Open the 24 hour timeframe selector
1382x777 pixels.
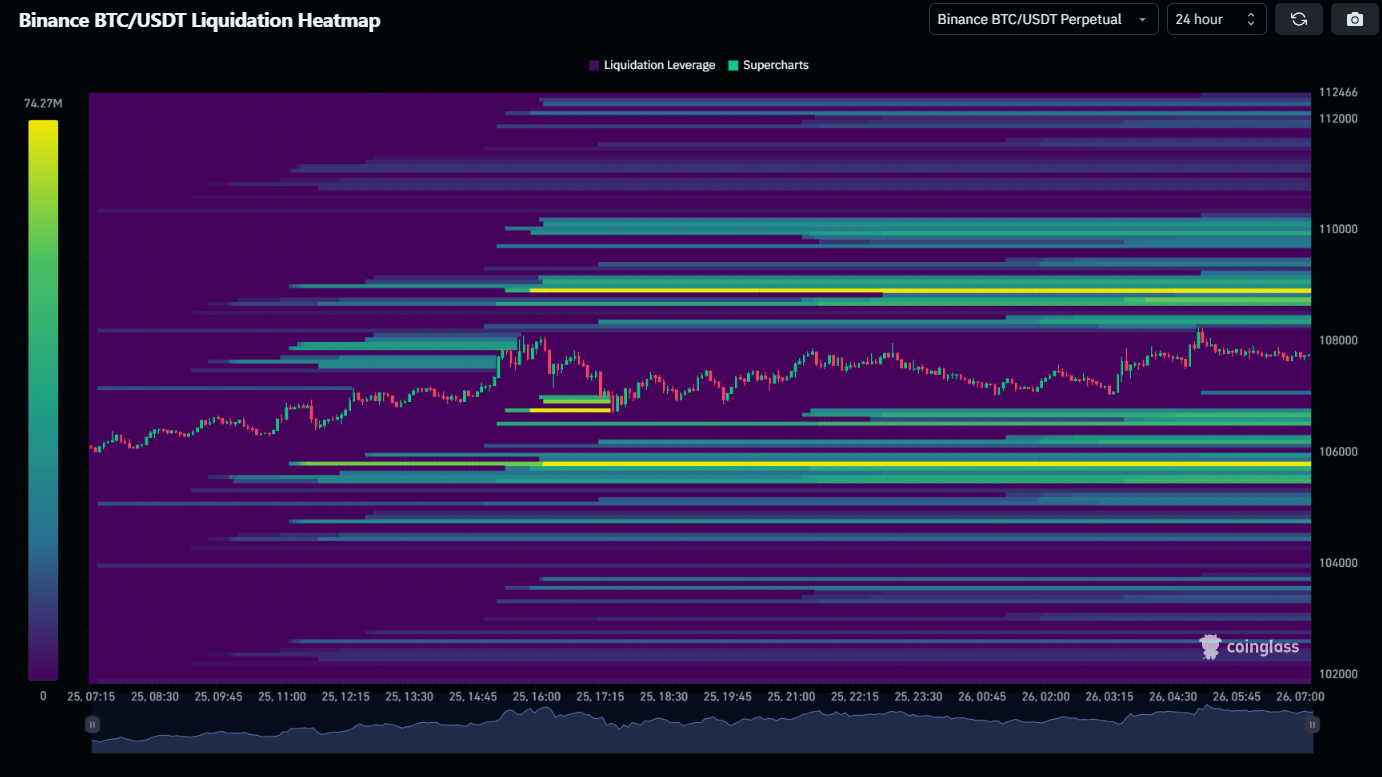point(1217,19)
